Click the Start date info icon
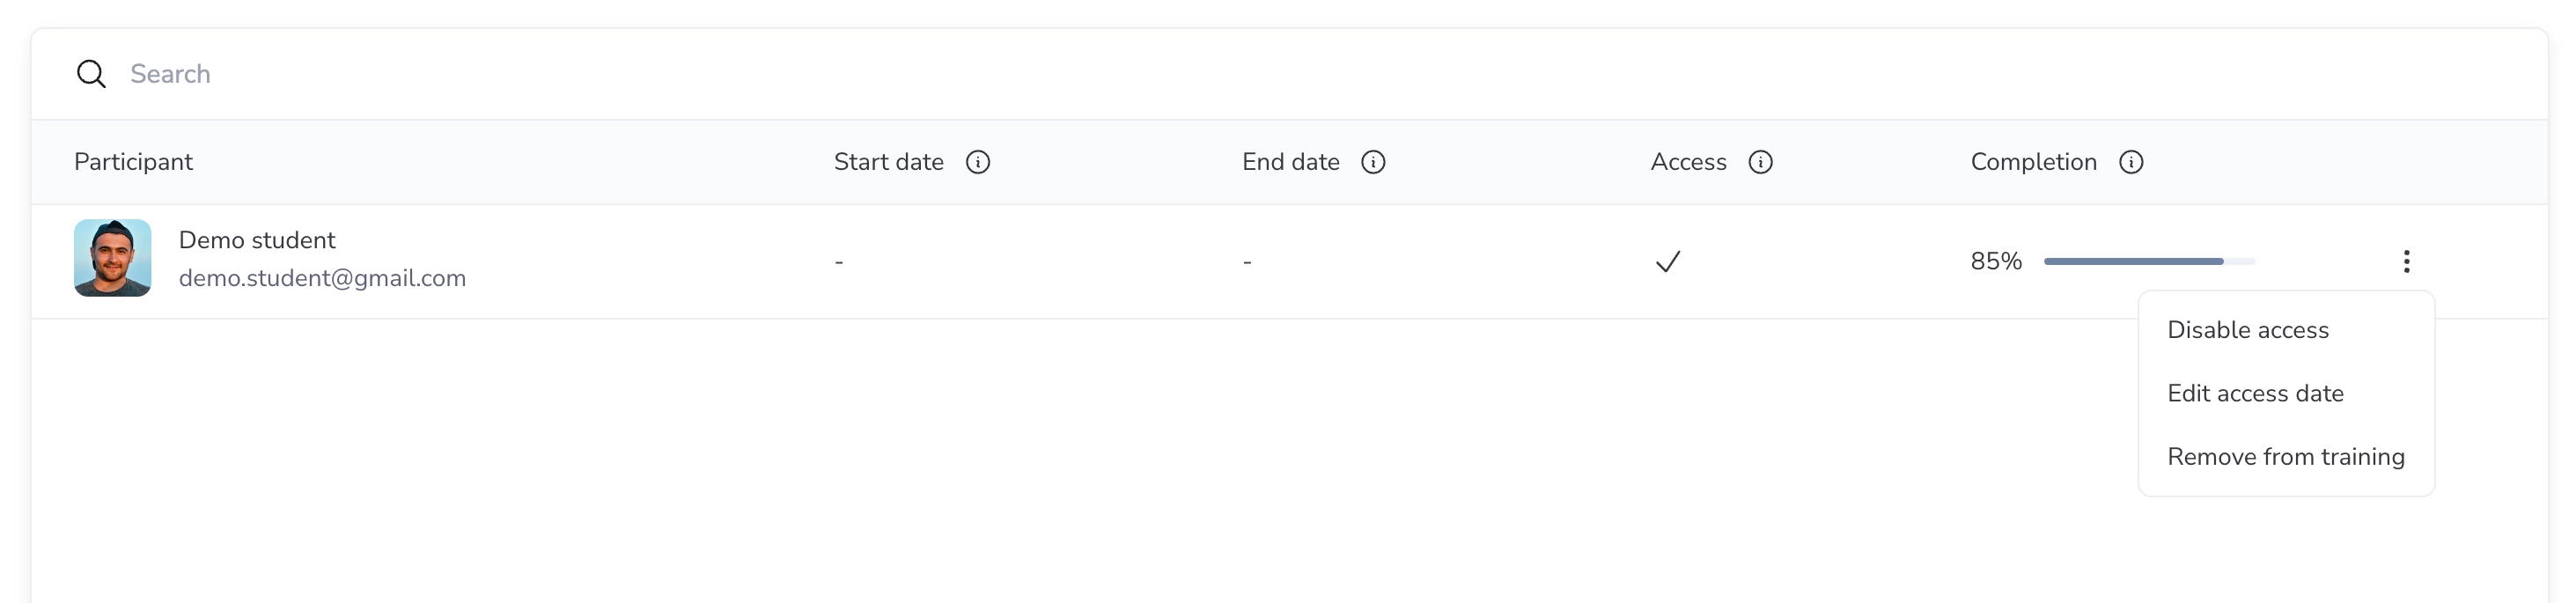 (978, 162)
